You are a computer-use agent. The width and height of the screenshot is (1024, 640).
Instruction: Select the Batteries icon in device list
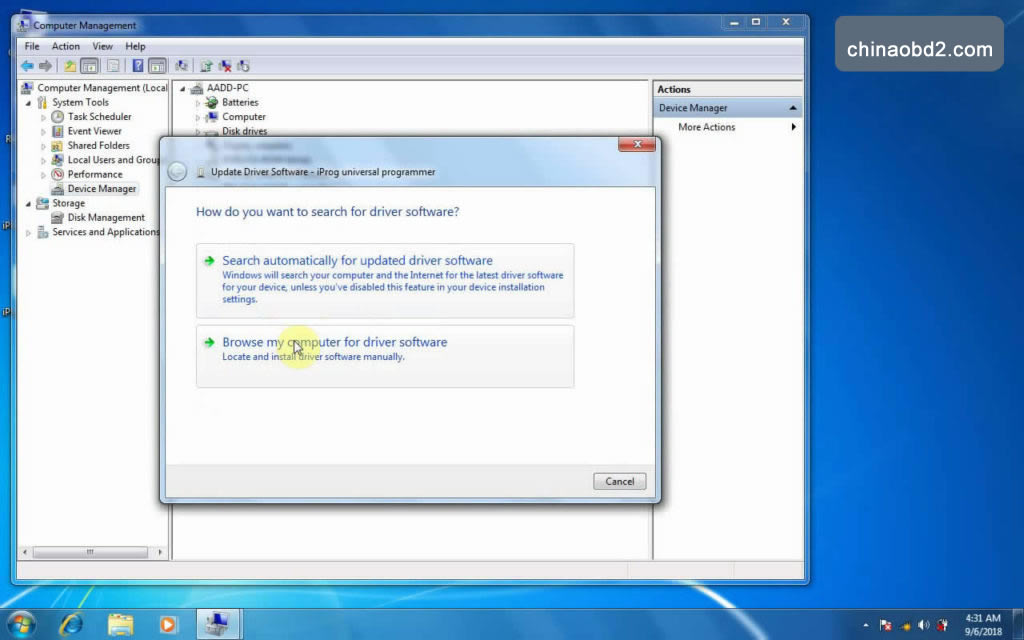[x=212, y=102]
